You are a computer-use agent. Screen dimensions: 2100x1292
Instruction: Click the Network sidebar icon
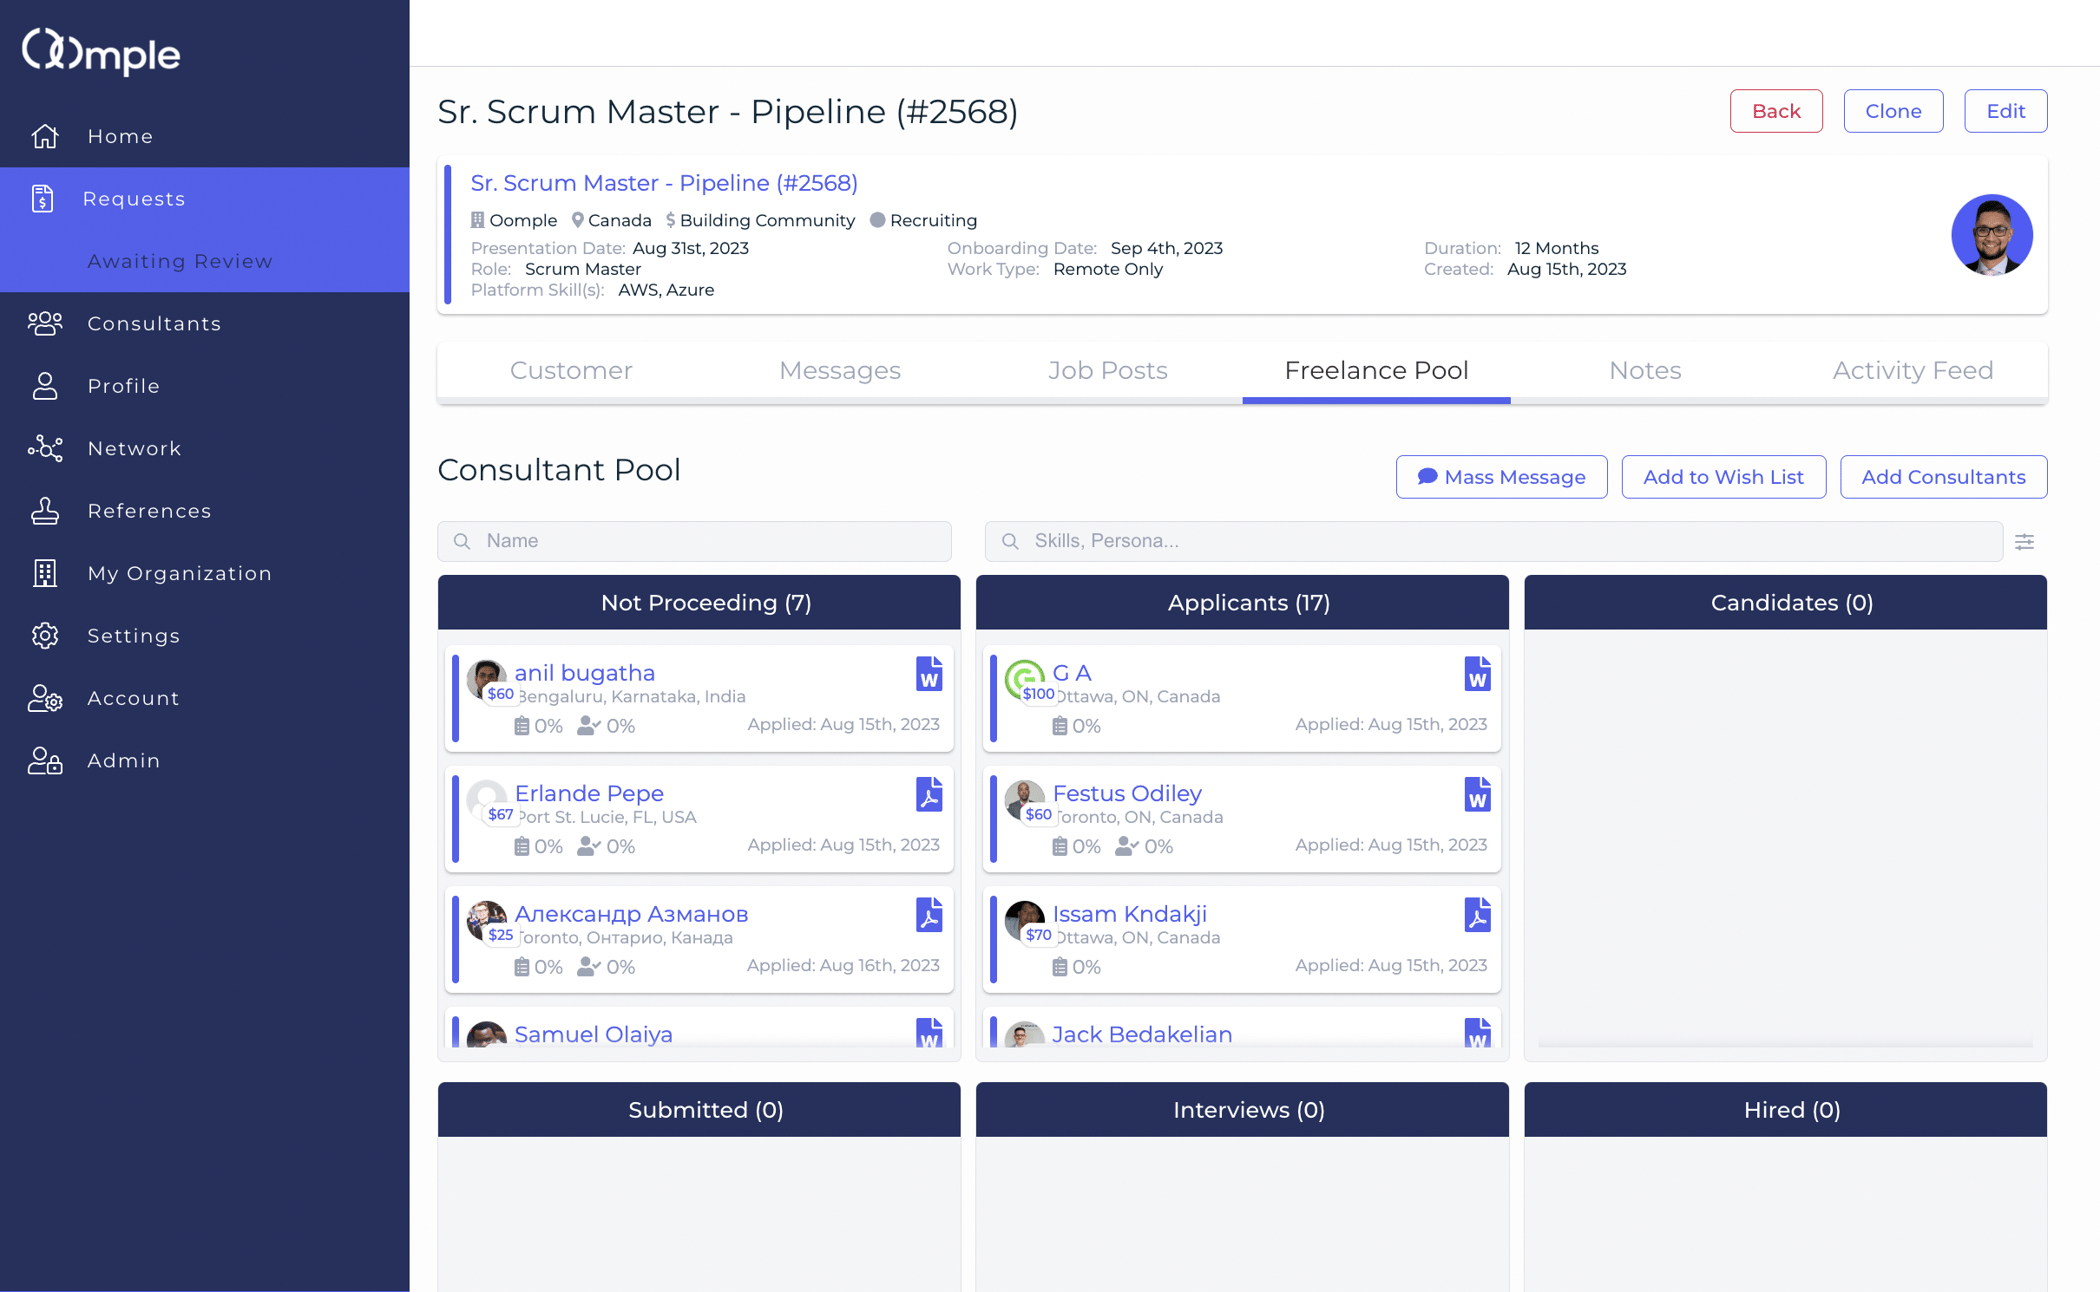point(44,447)
